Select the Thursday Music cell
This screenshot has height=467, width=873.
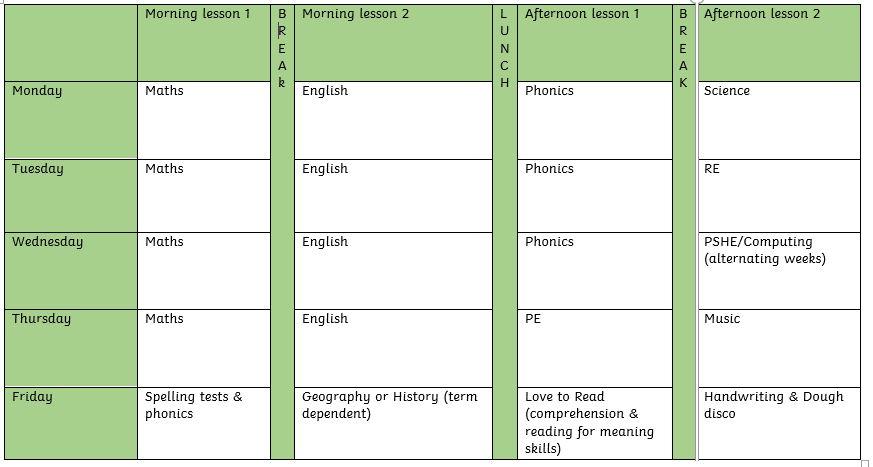779,348
